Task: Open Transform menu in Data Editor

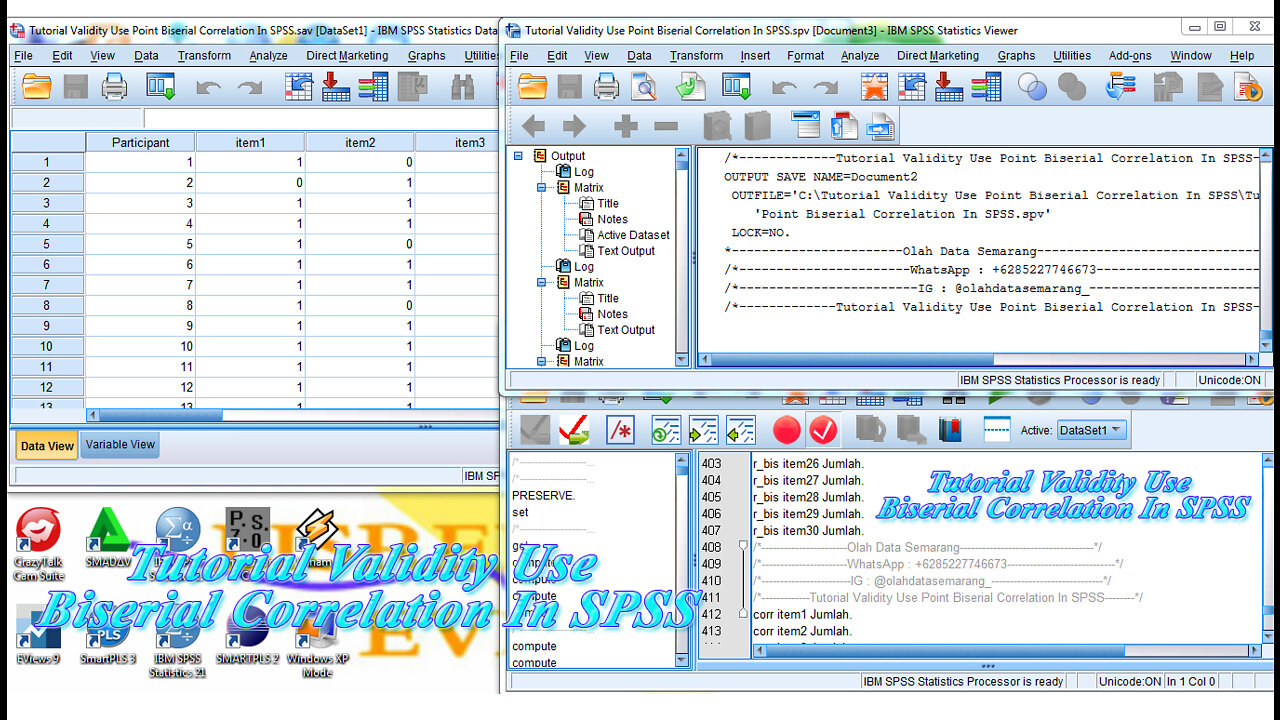Action: (204, 56)
